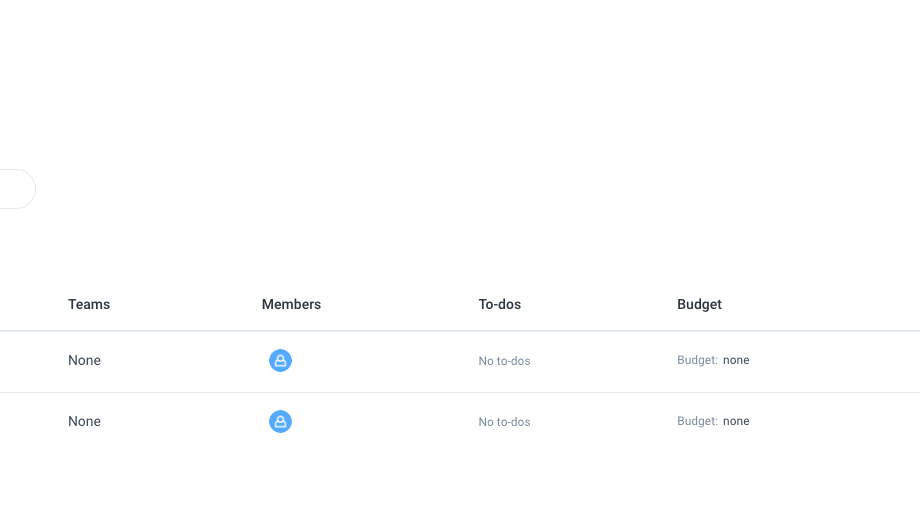Sort by the Teams column header
Viewport: 920px width, 518px height.
tap(89, 304)
